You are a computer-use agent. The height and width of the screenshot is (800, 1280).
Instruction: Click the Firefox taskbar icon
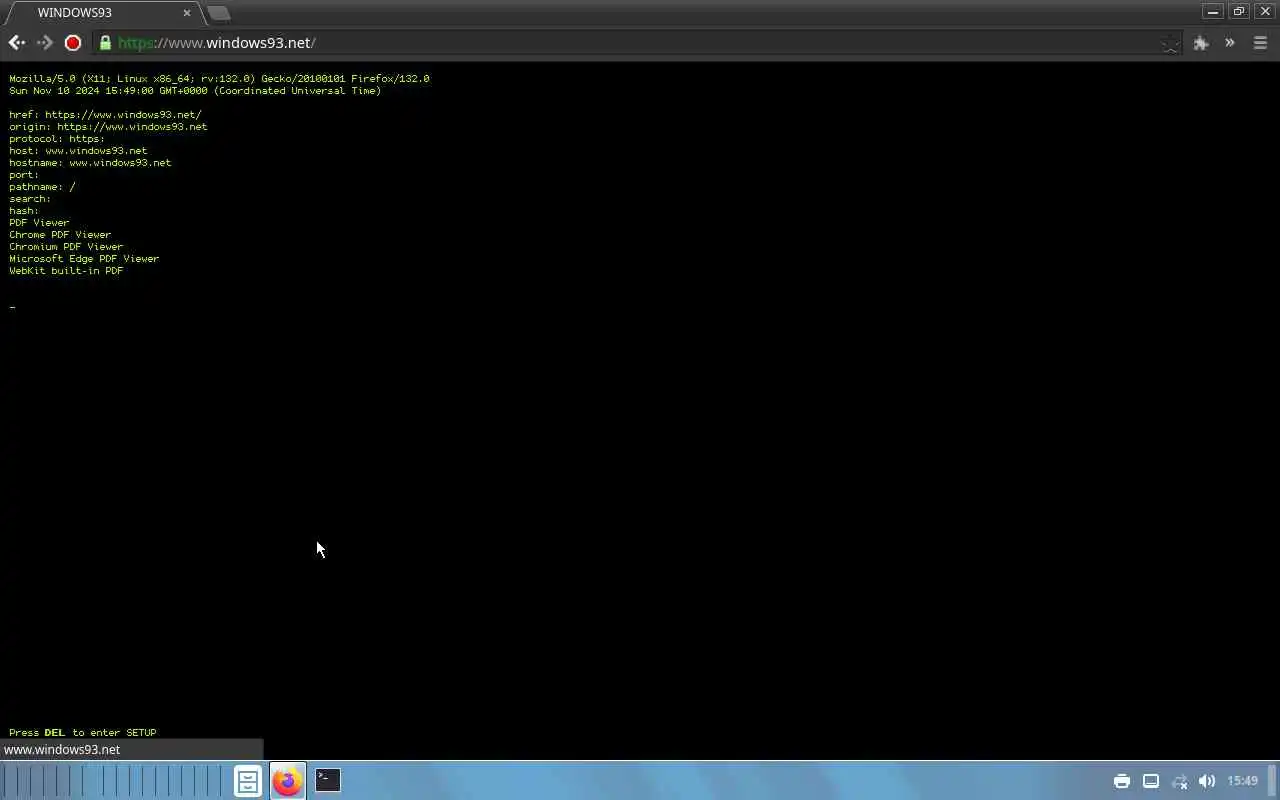click(x=287, y=781)
